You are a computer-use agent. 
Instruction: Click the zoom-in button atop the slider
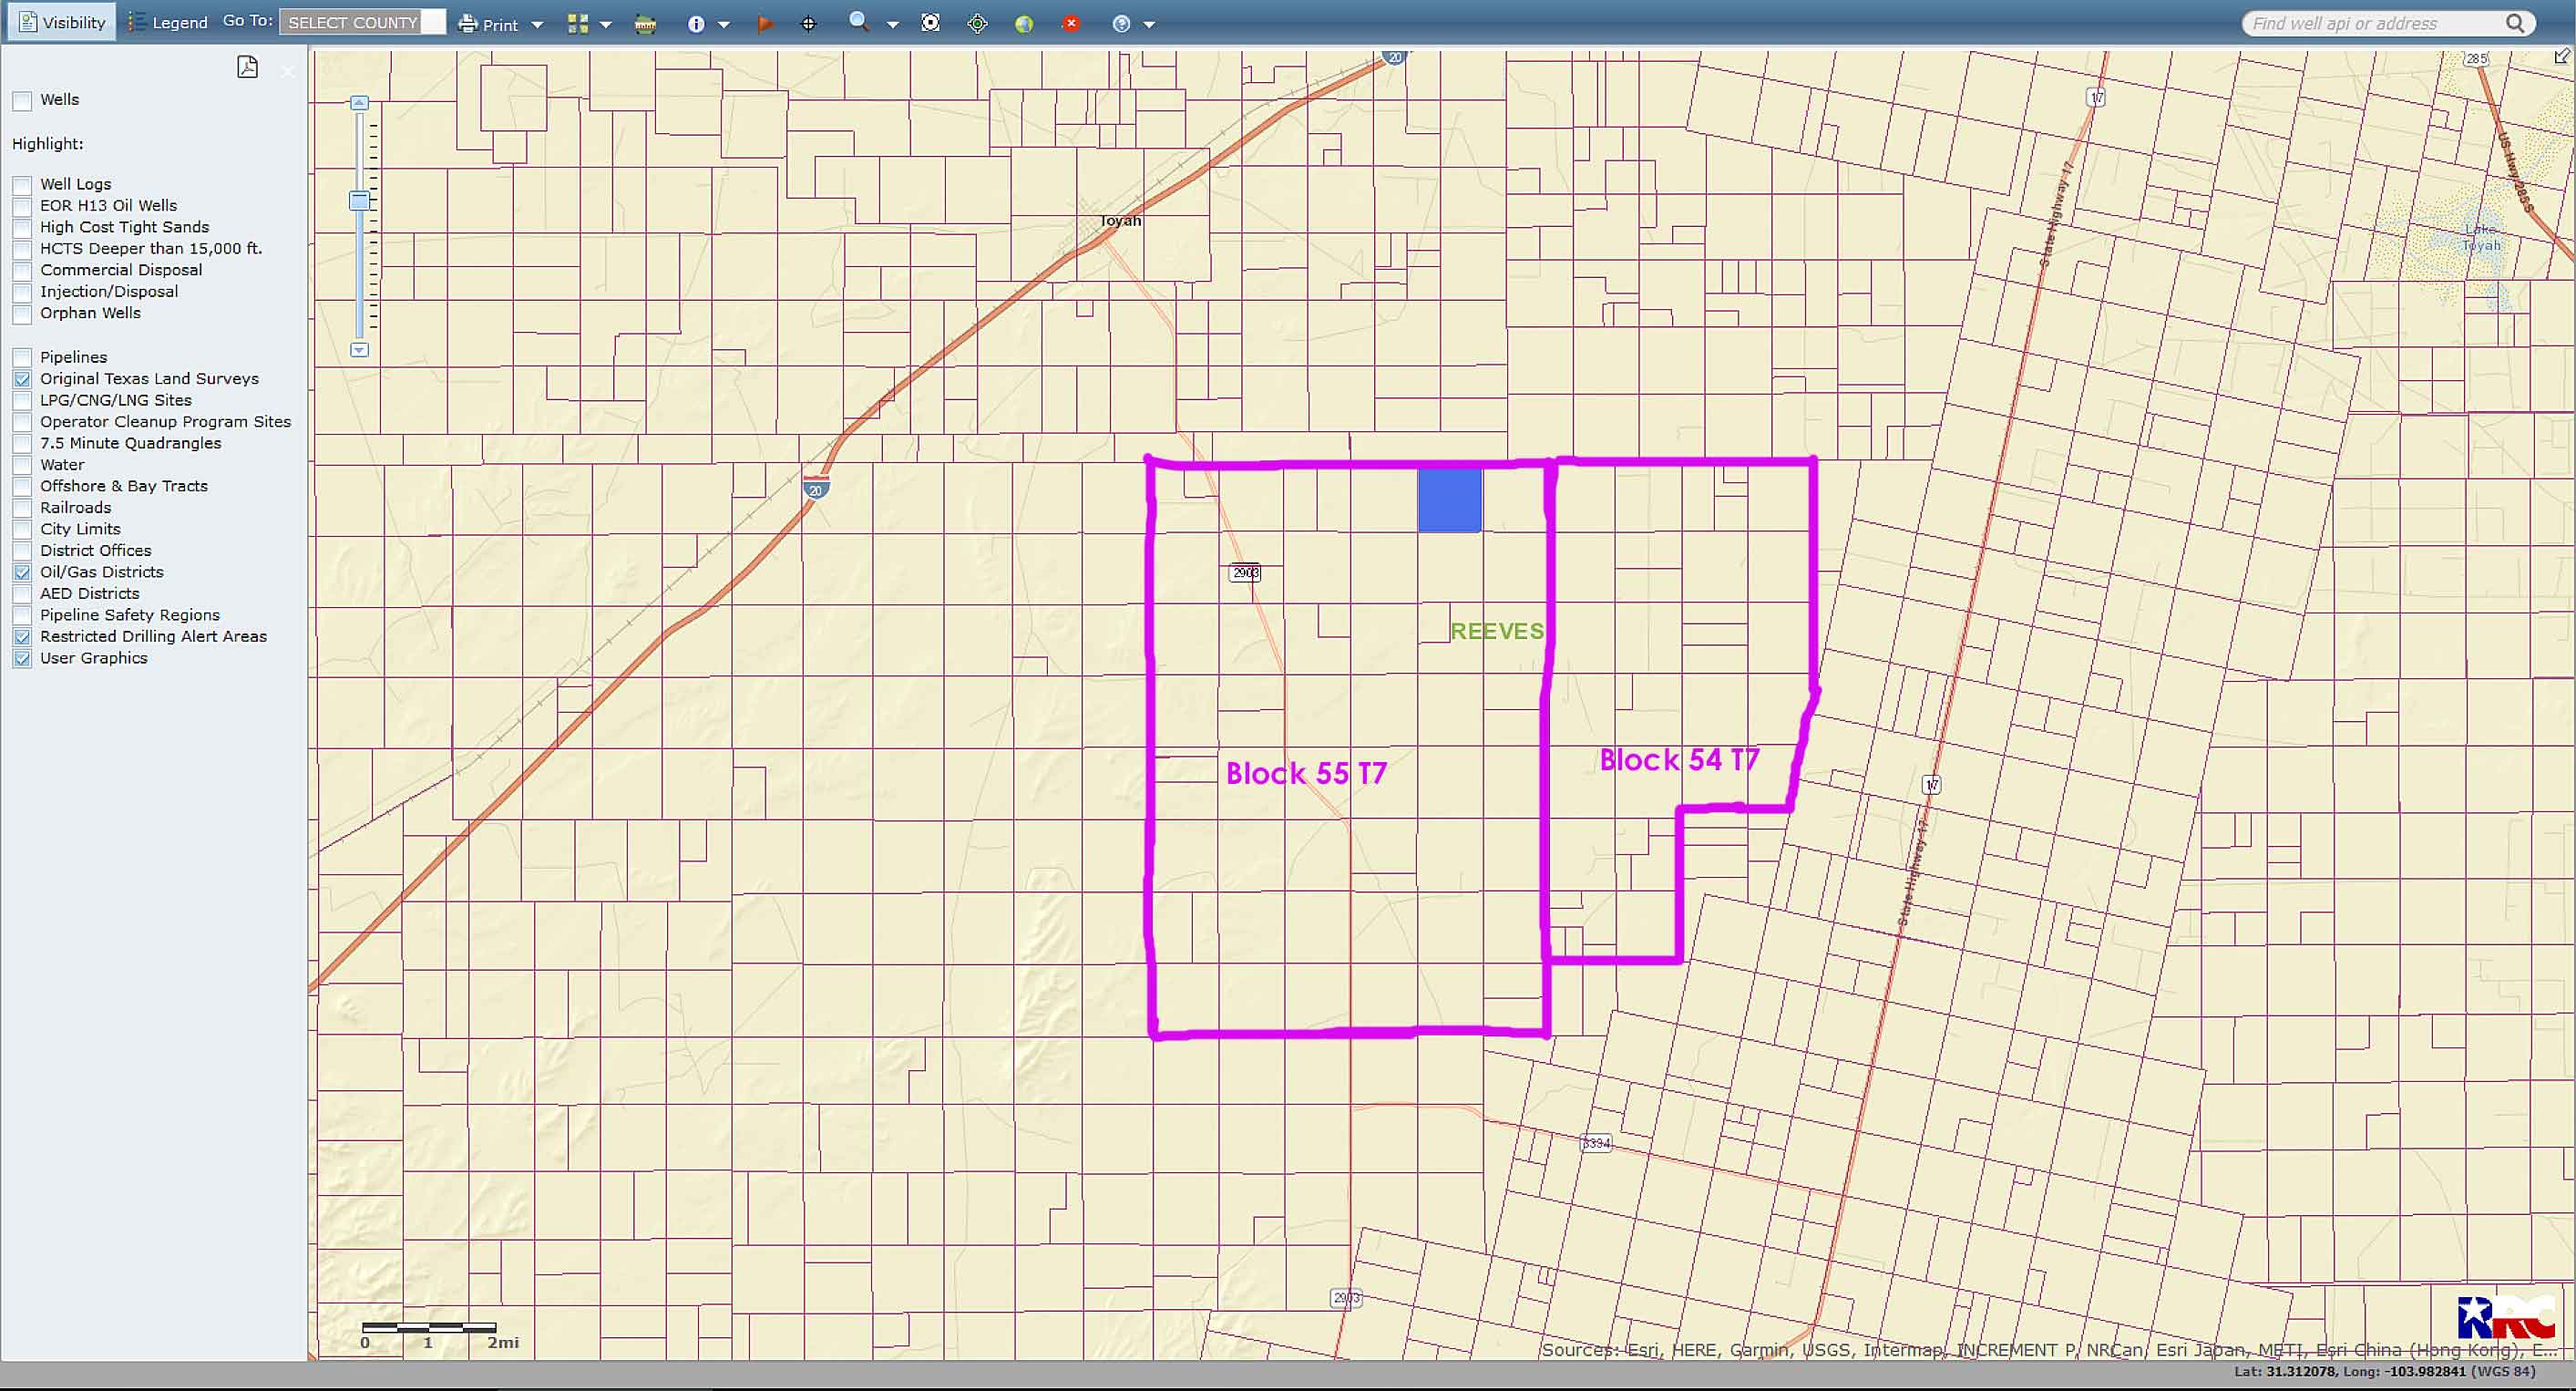359,103
